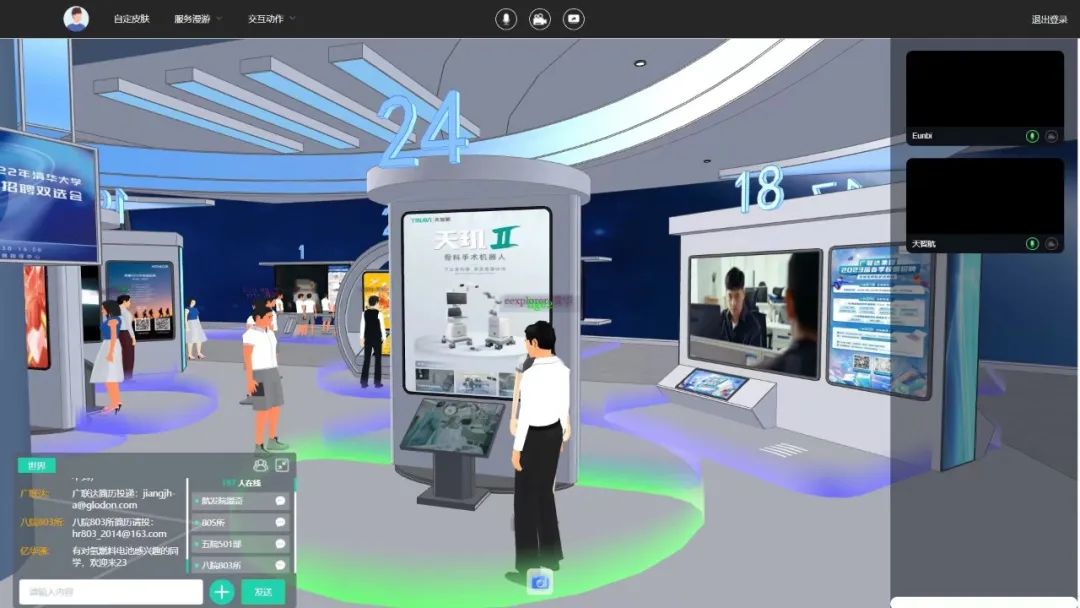Screen dimensions: 1080x608
Task: Toggle second participant's green microphone
Action: tap(1032, 244)
